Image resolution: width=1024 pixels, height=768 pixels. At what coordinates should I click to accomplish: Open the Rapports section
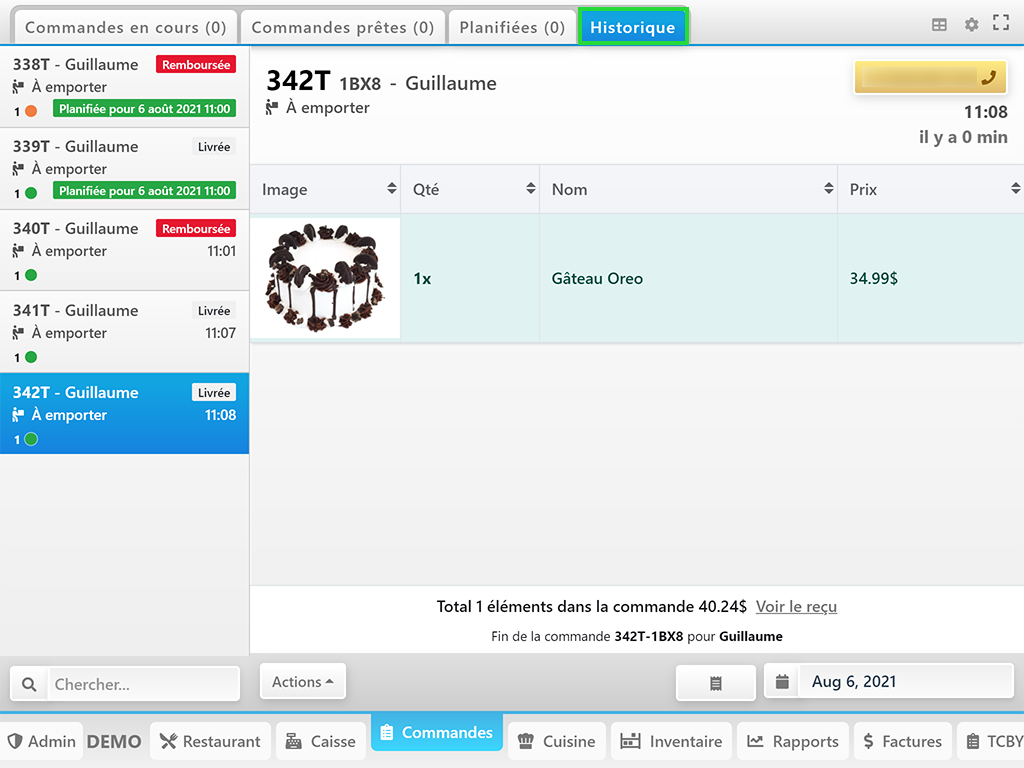pos(793,741)
